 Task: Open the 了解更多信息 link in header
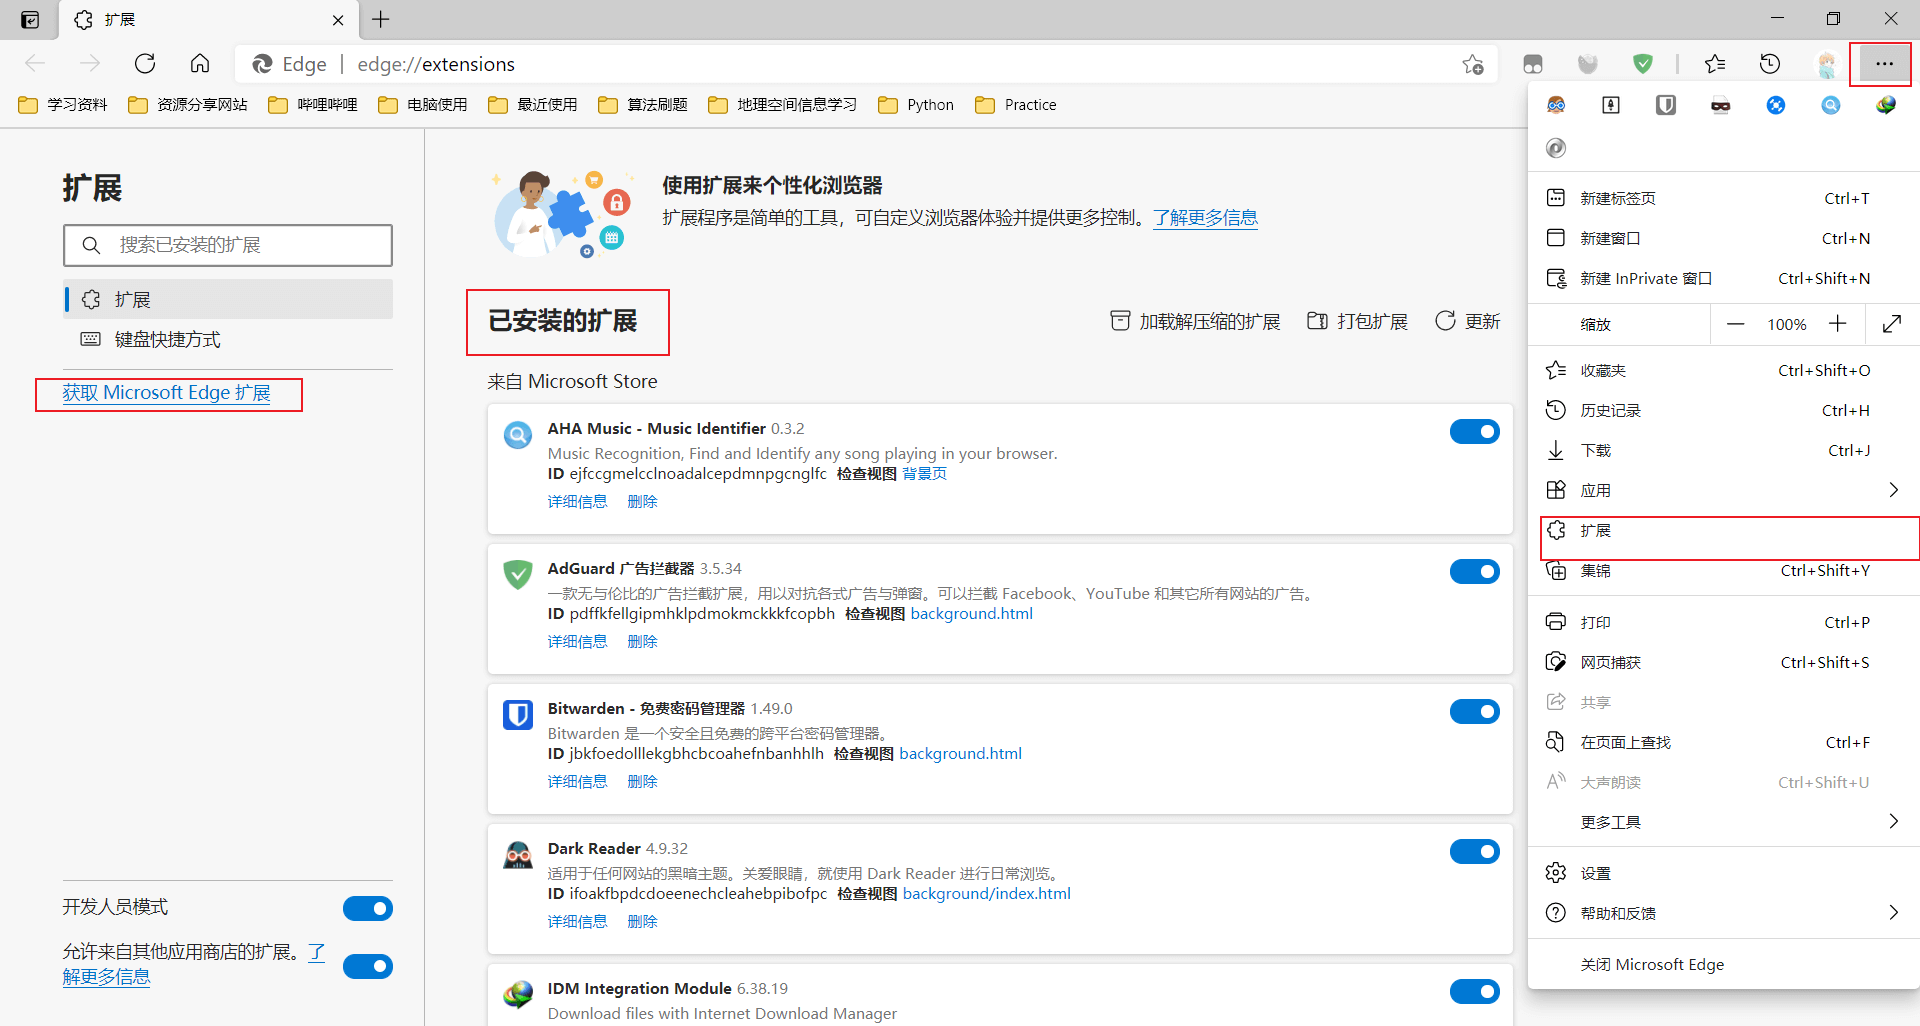(x=1205, y=217)
